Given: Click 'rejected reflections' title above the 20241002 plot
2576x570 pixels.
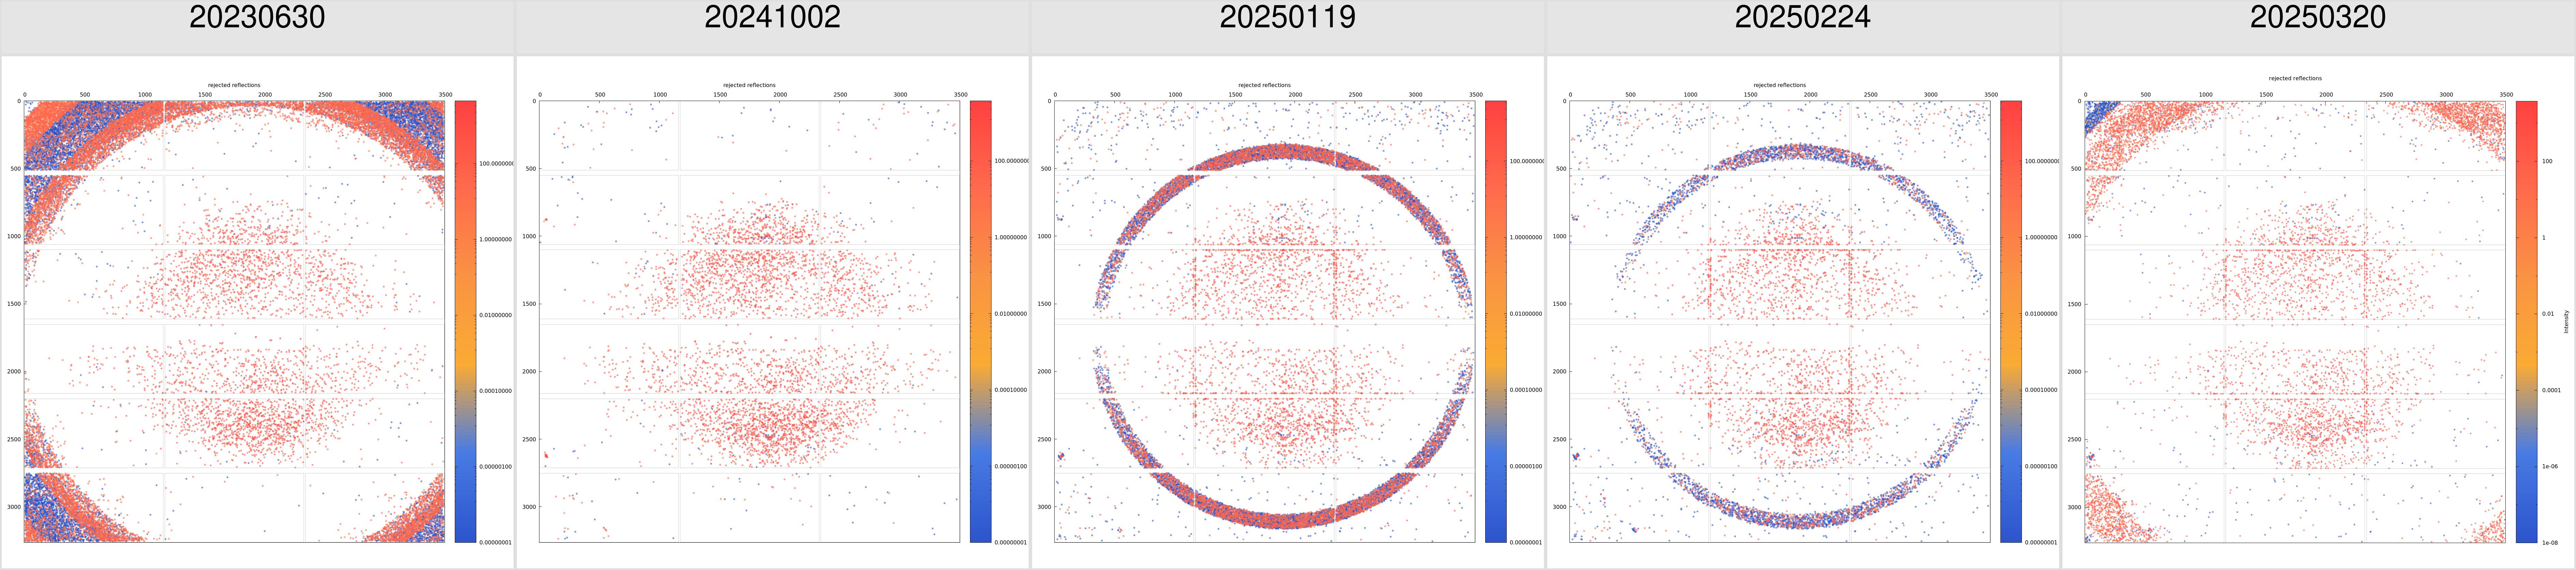Looking at the screenshot, I should [749, 85].
